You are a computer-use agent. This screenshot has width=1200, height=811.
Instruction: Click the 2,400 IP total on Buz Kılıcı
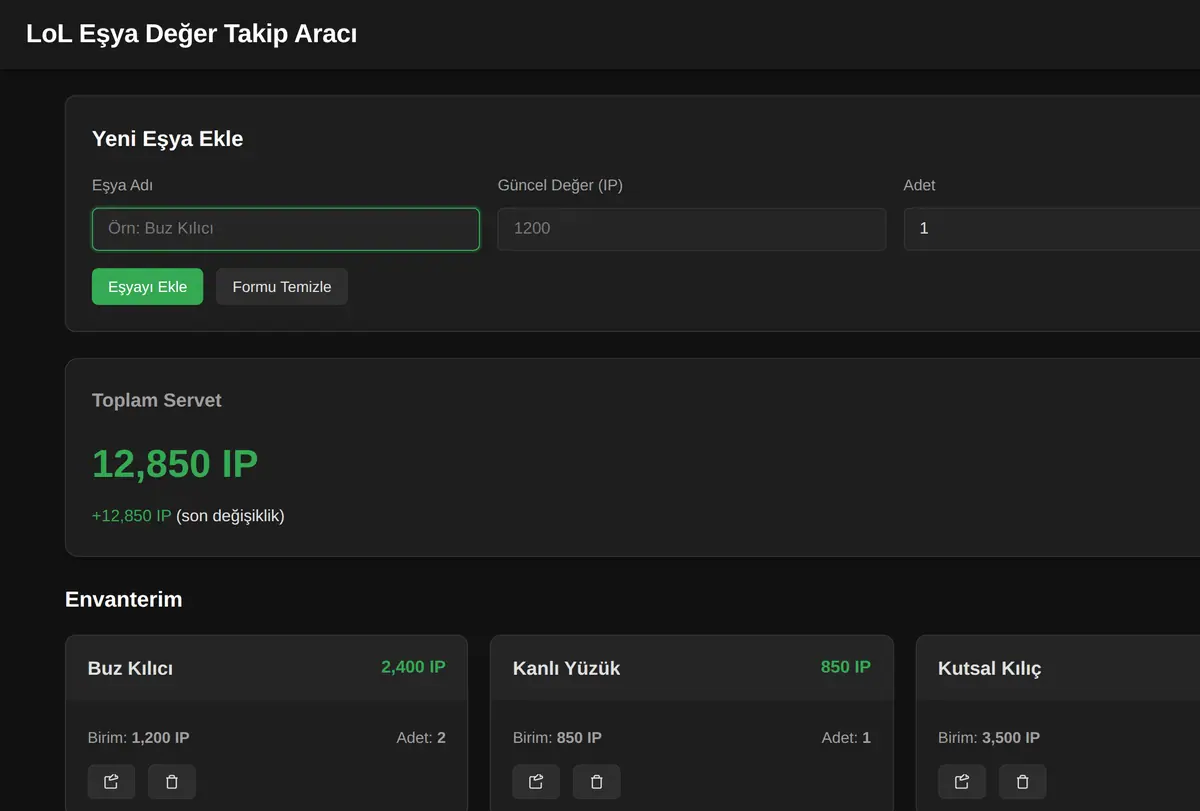pos(413,667)
